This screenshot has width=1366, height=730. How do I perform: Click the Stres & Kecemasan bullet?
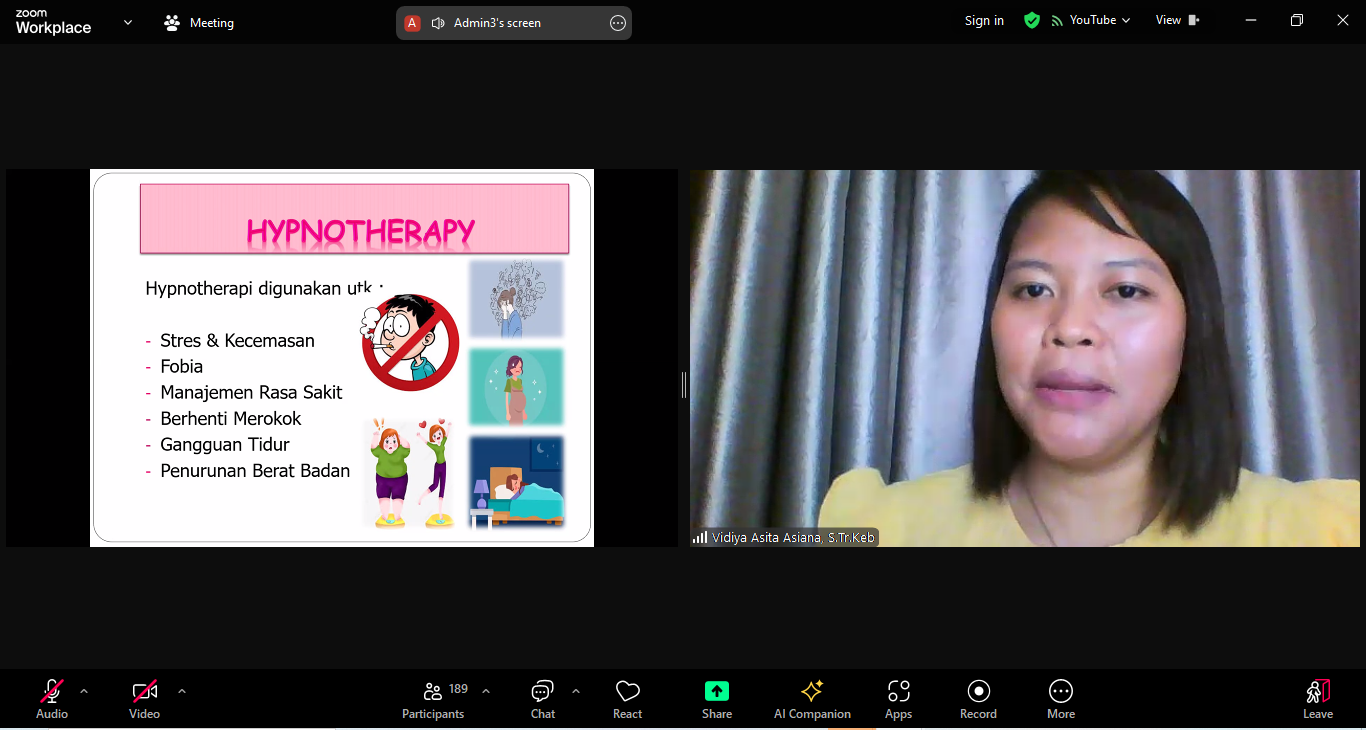pyautogui.click(x=237, y=341)
